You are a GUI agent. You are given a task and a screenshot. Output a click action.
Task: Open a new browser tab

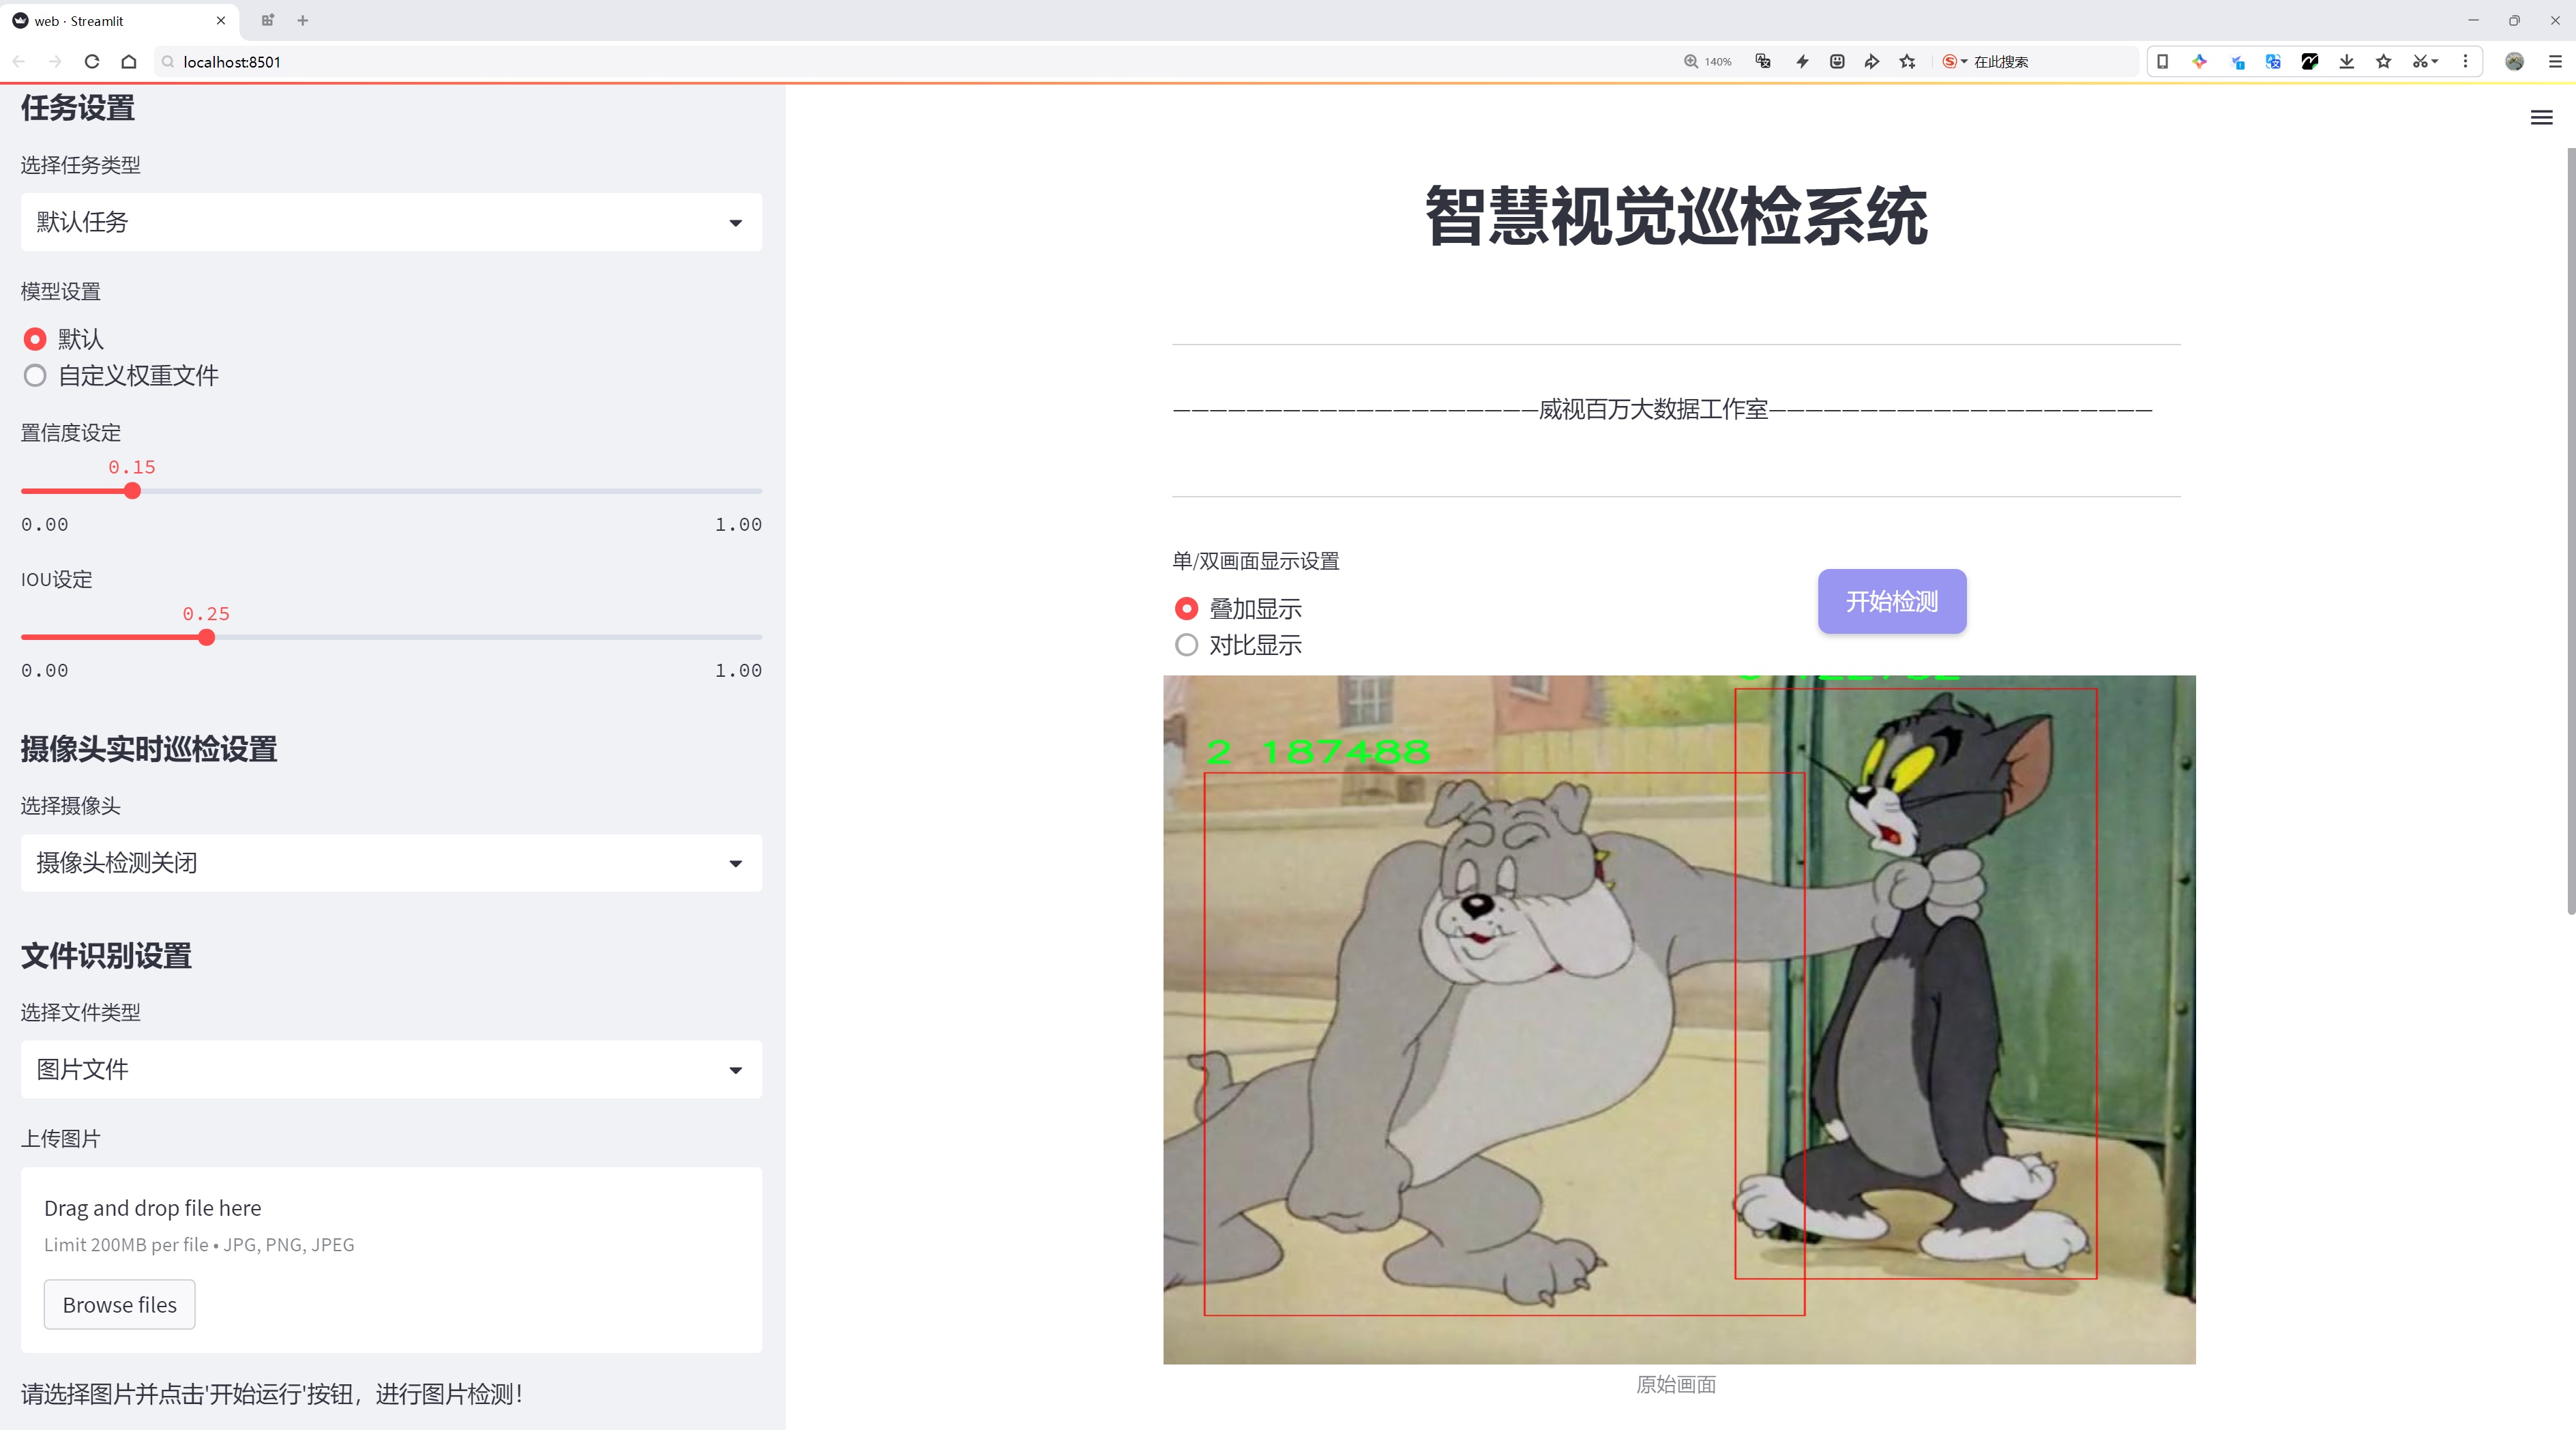click(x=303, y=20)
